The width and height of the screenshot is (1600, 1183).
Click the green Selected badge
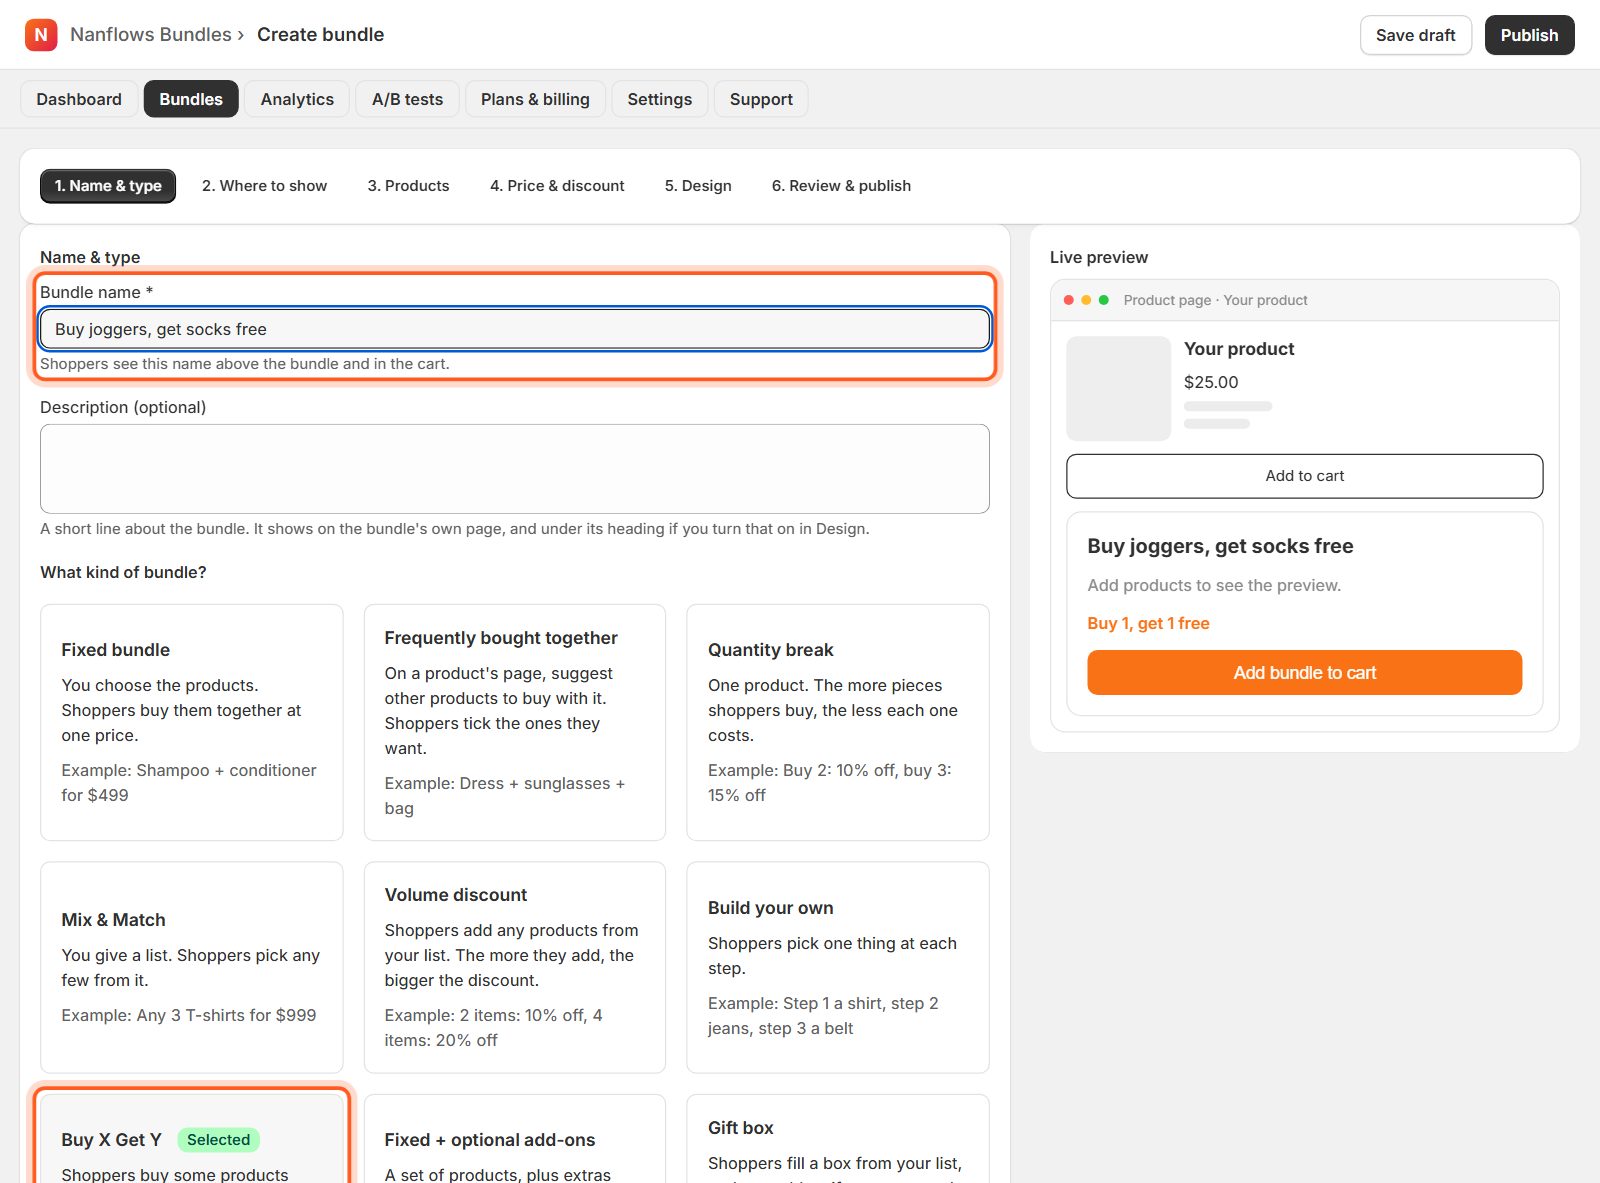click(218, 1140)
